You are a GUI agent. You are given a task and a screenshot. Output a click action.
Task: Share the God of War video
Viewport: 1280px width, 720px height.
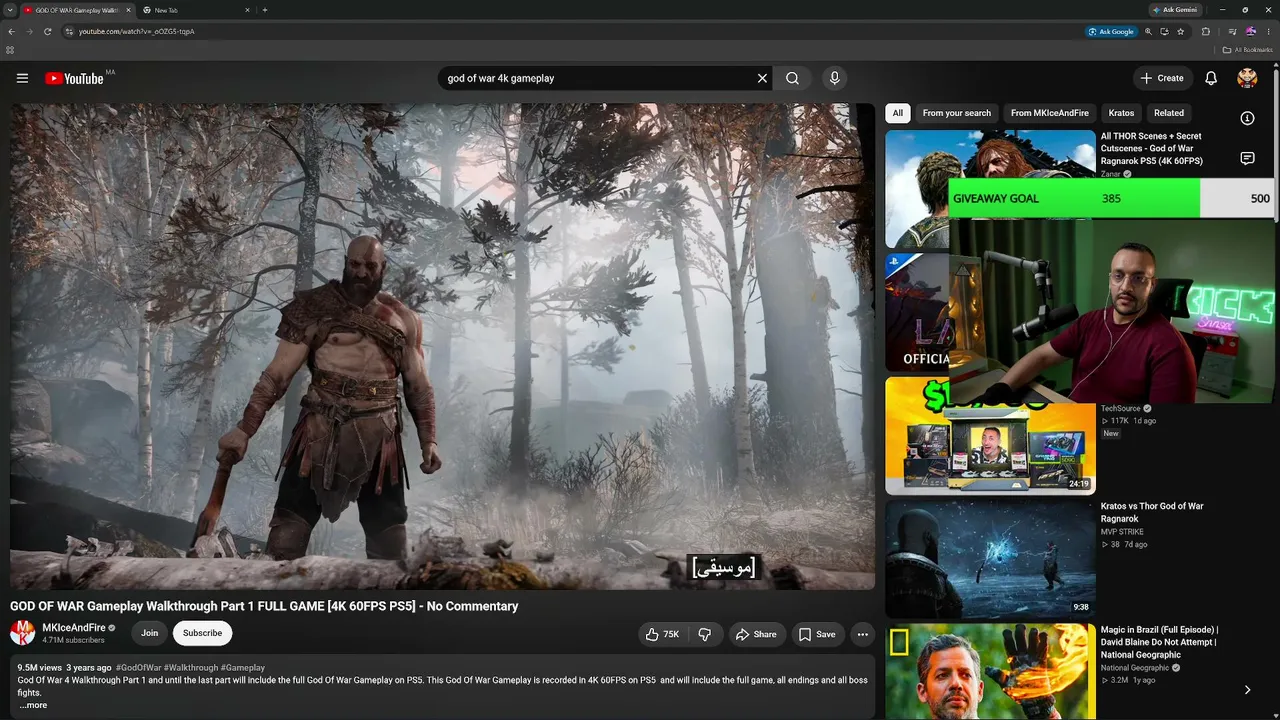[756, 634]
